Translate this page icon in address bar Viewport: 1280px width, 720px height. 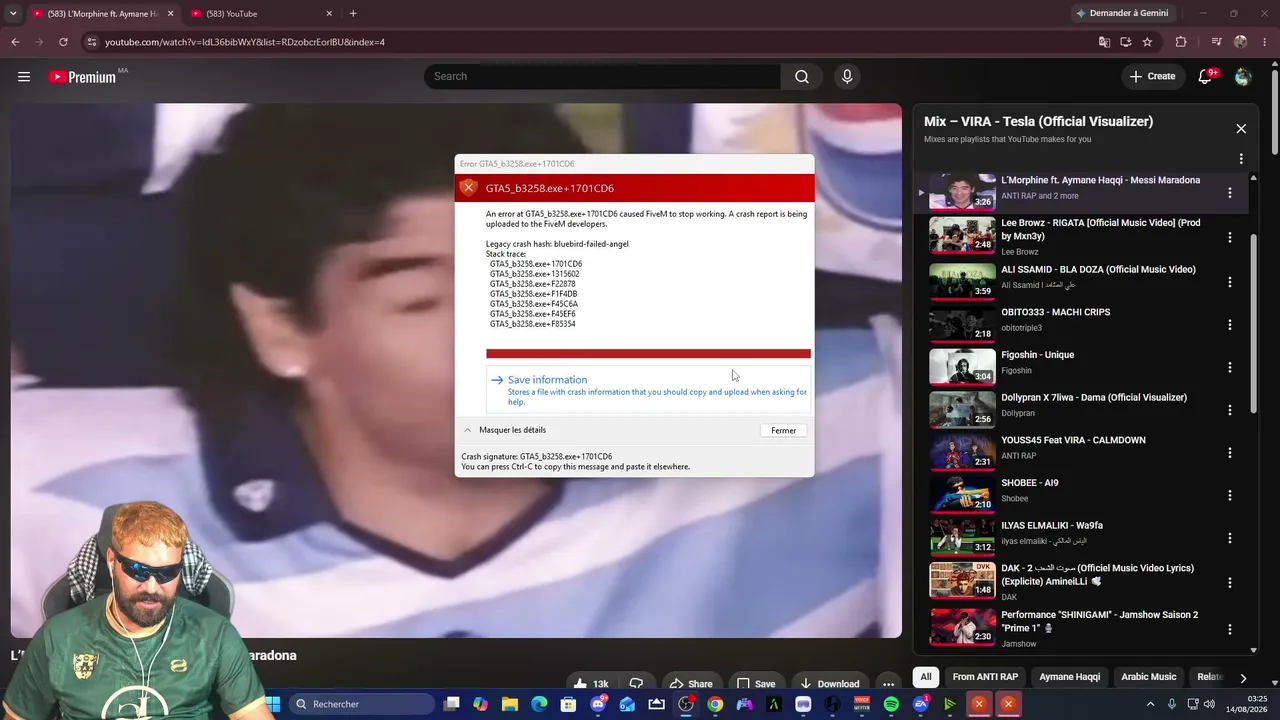[1104, 42]
